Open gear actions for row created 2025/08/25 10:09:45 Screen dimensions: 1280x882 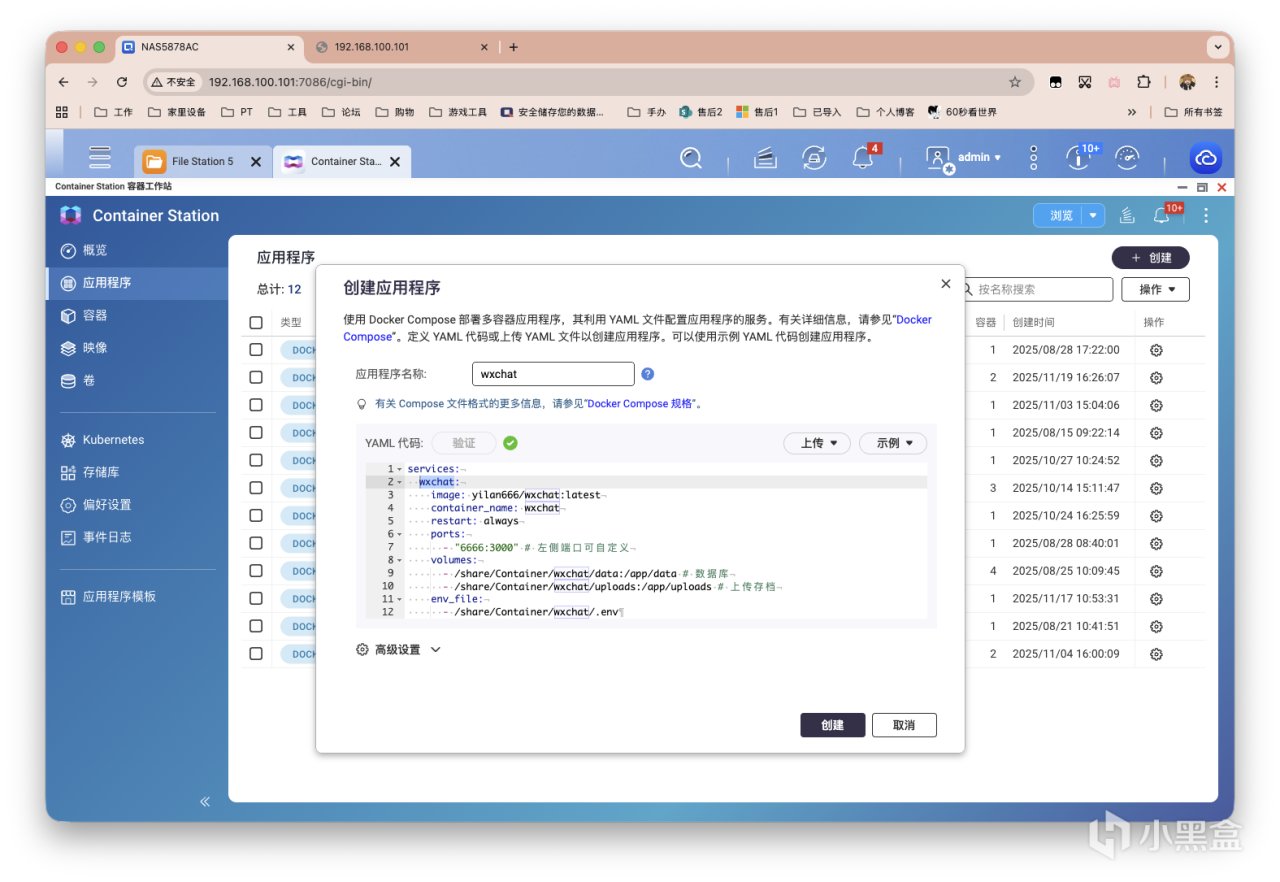[x=1156, y=571]
